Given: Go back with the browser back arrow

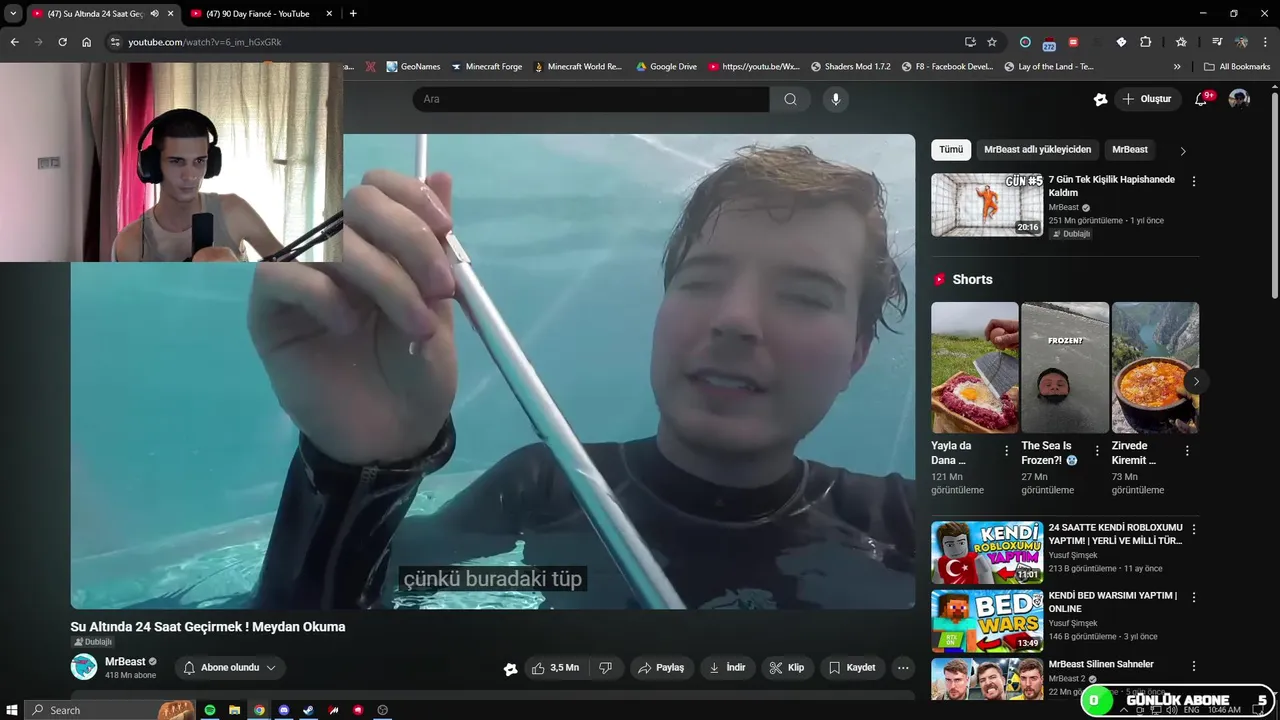Looking at the screenshot, I should point(14,42).
